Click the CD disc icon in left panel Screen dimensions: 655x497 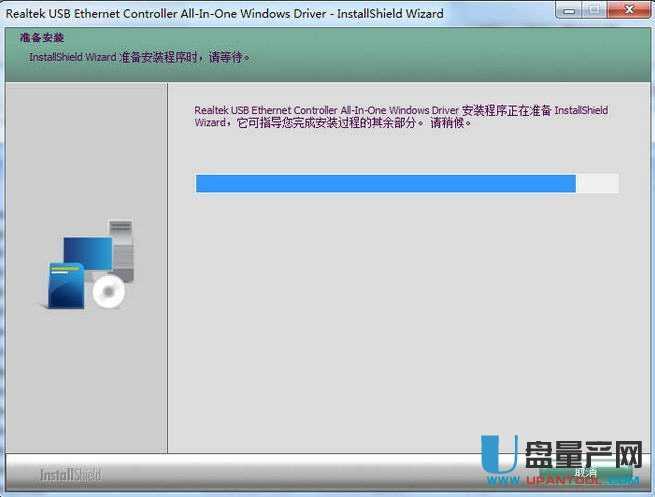(106, 292)
